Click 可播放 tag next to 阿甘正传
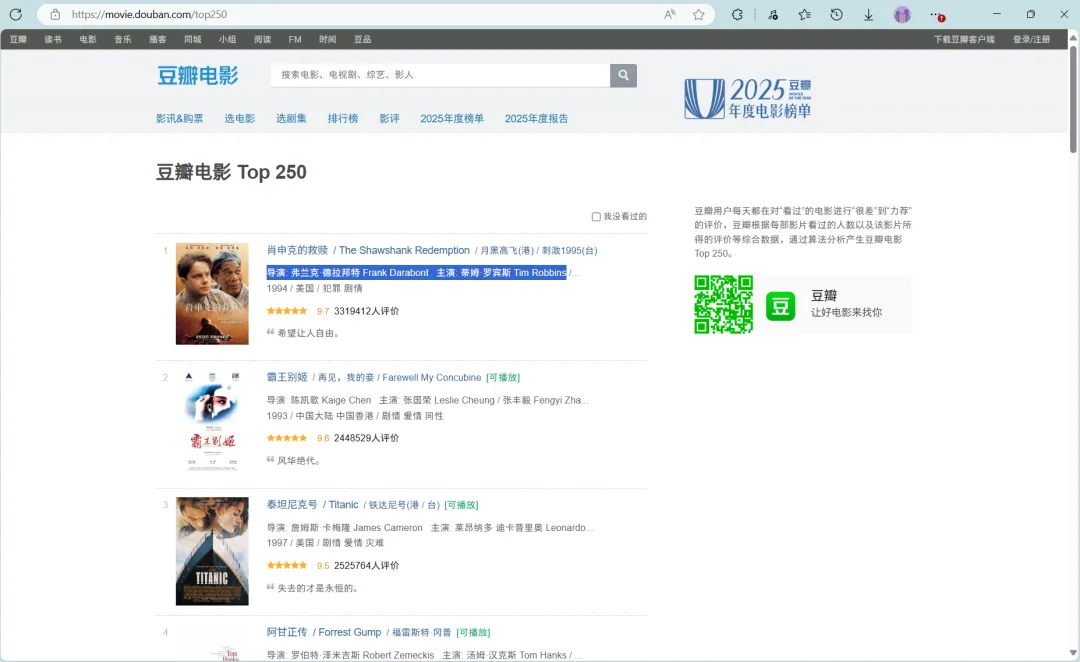 point(473,632)
